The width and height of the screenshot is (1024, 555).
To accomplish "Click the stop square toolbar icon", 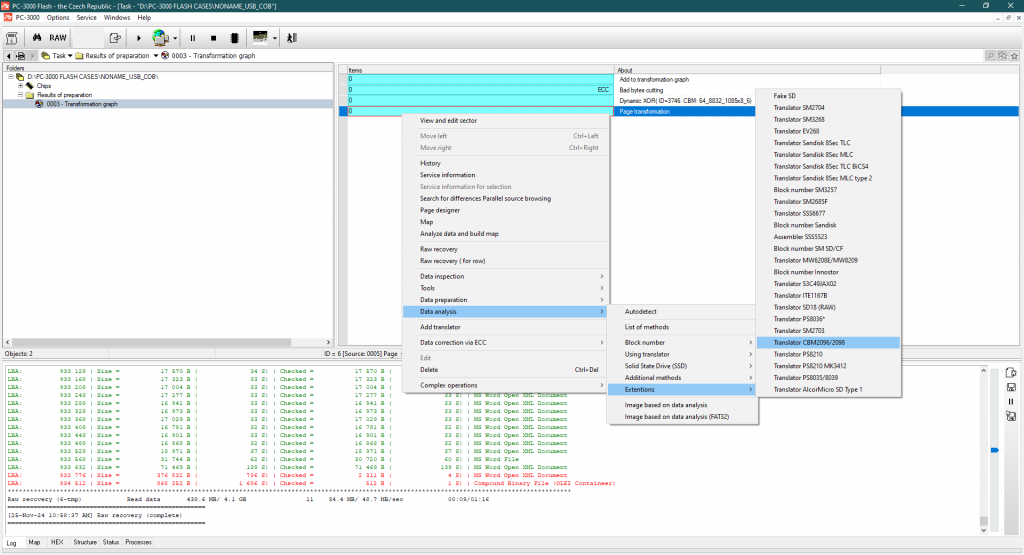I will coord(212,37).
